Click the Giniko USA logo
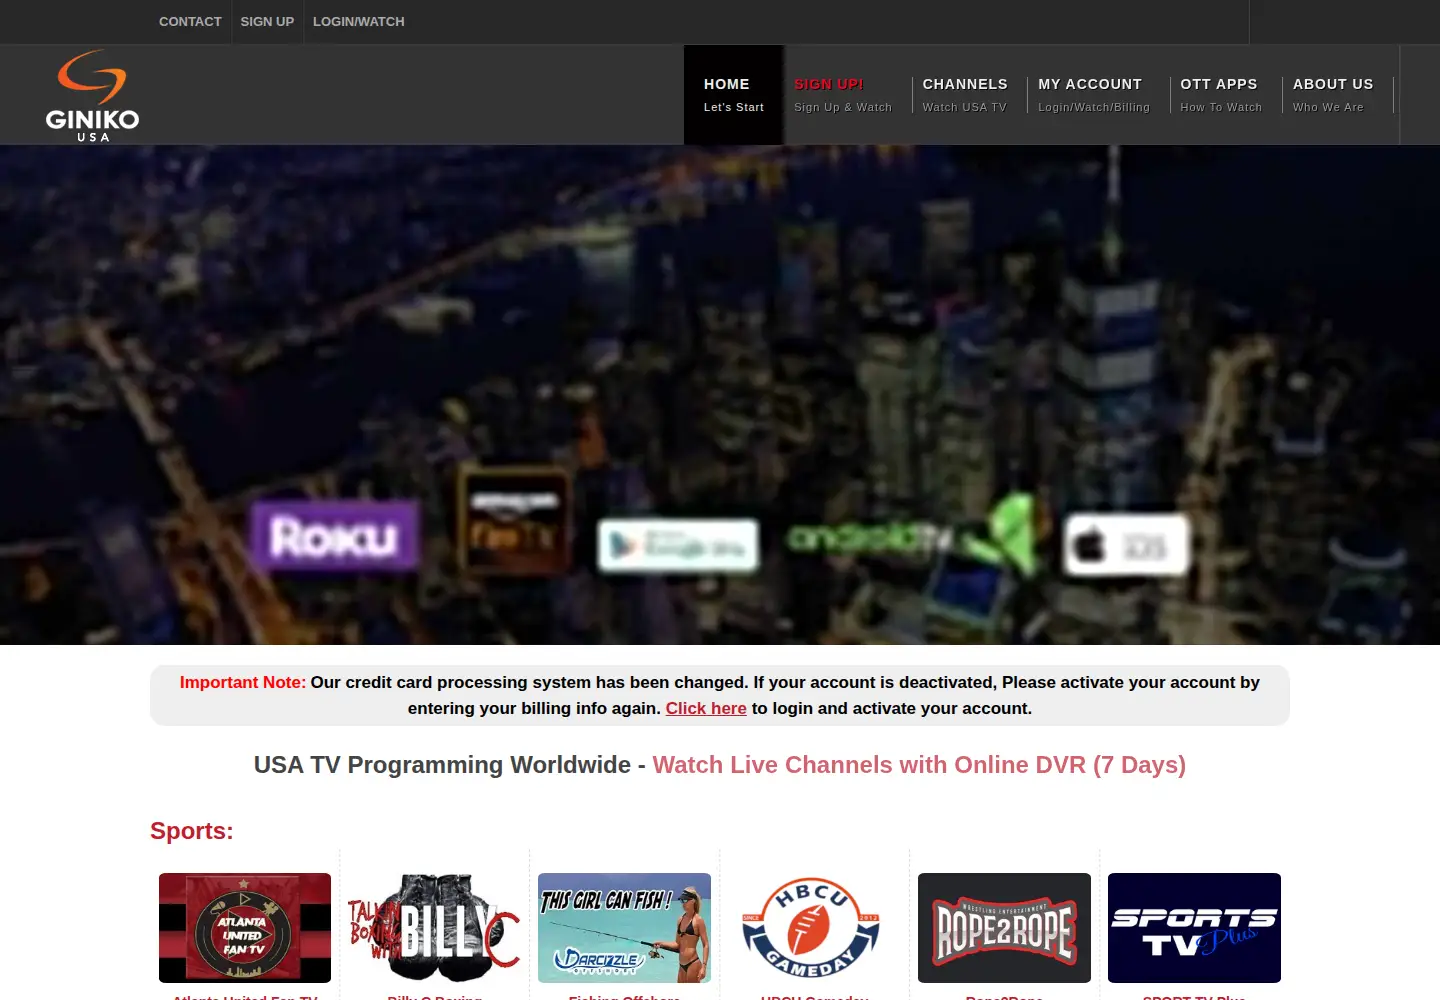 tap(92, 96)
